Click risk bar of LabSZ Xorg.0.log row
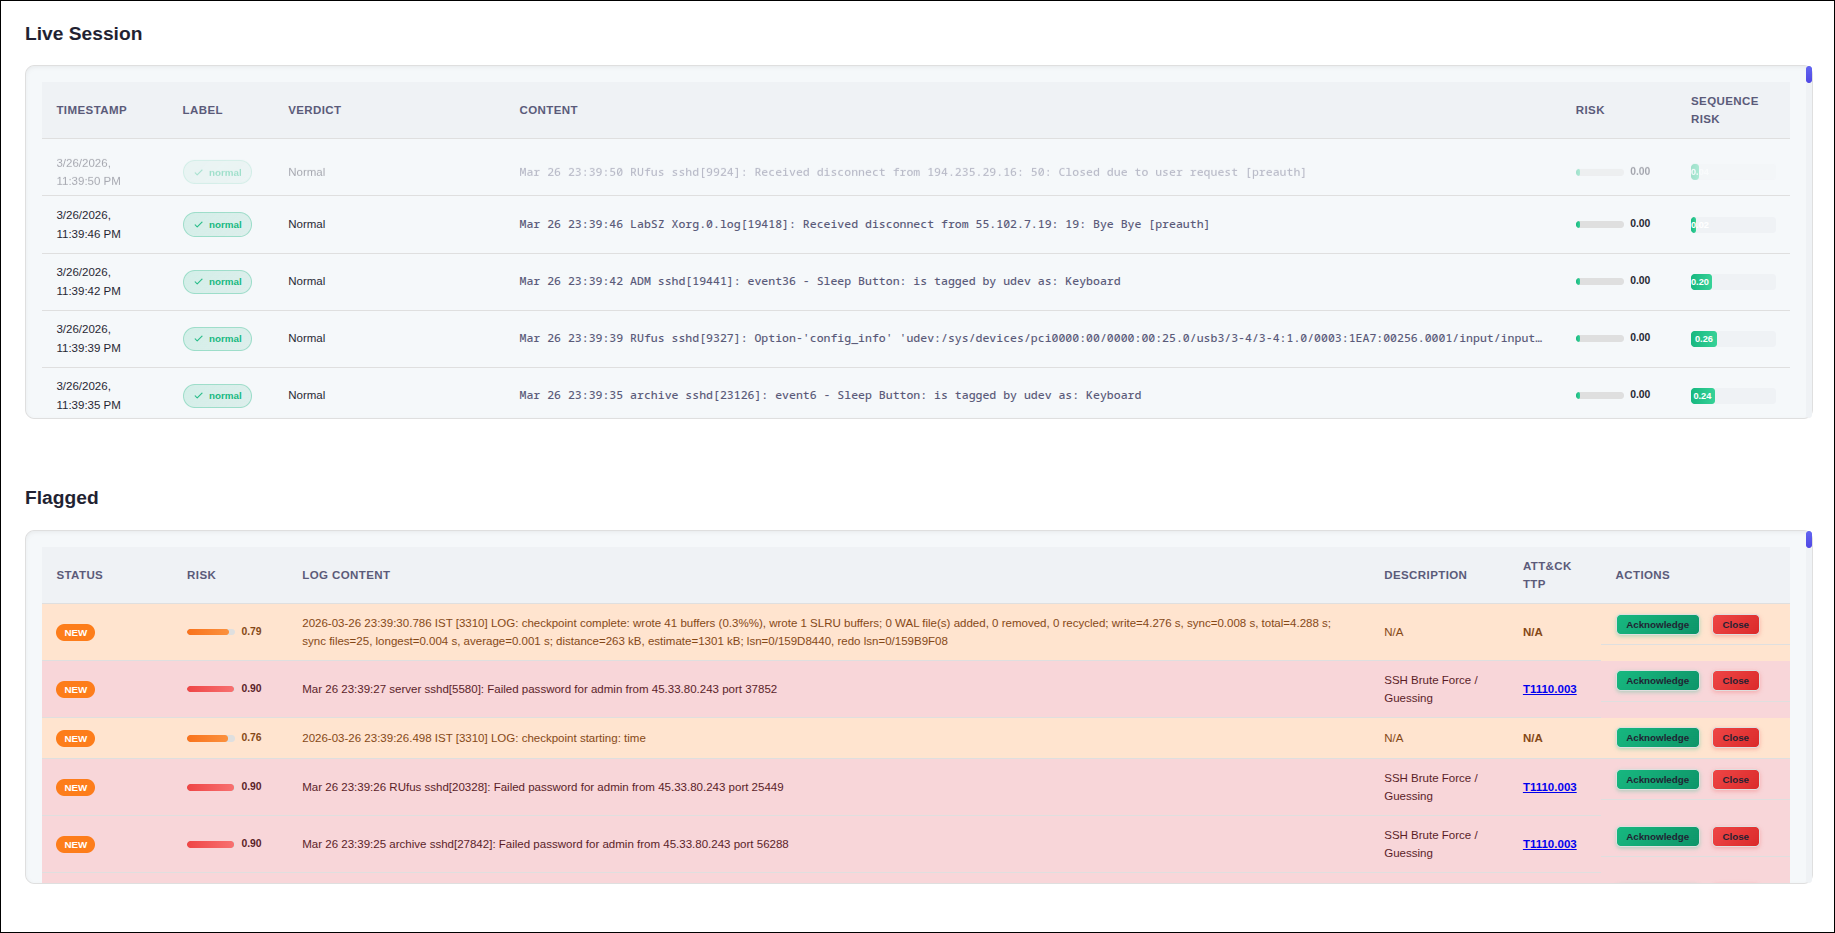The image size is (1835, 933). [1600, 225]
